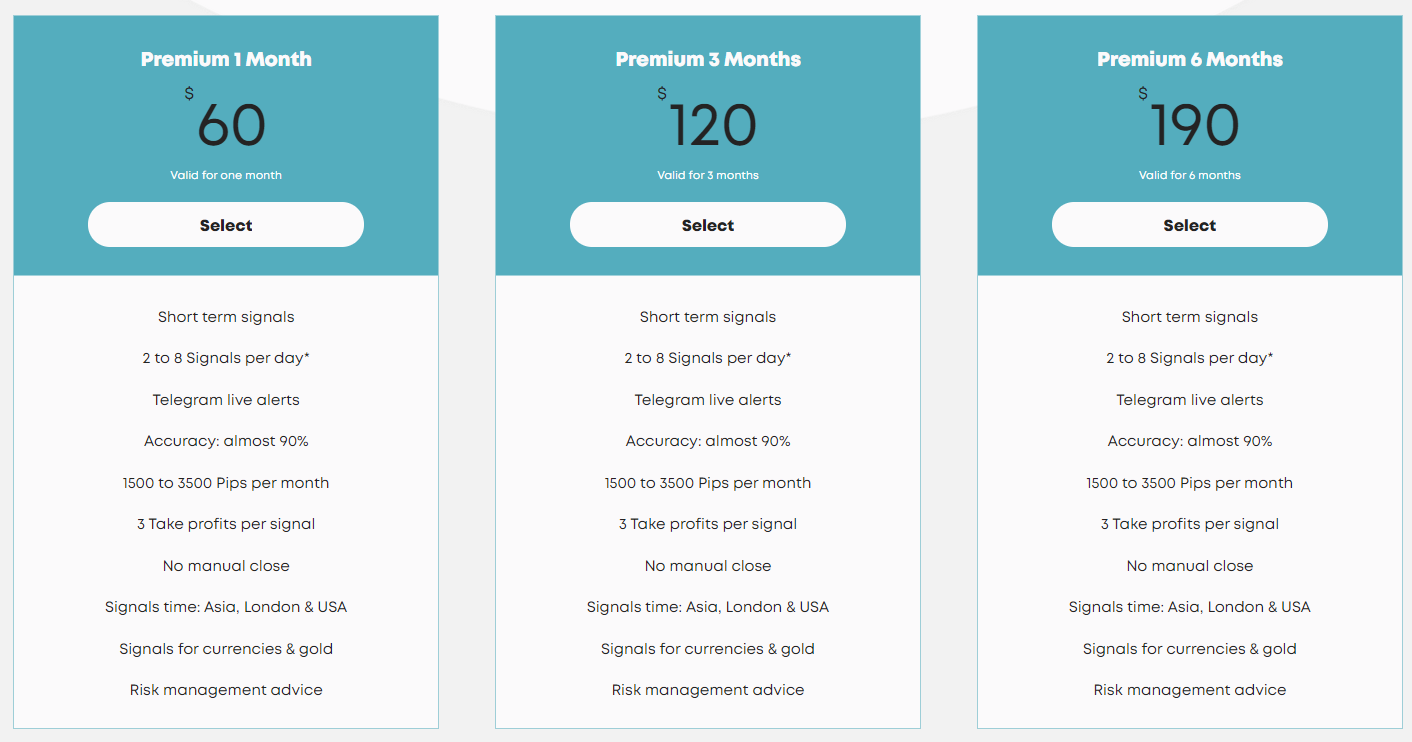Select the Premium 6 Months plan
The width and height of the screenshot is (1412, 742).
tap(1190, 225)
